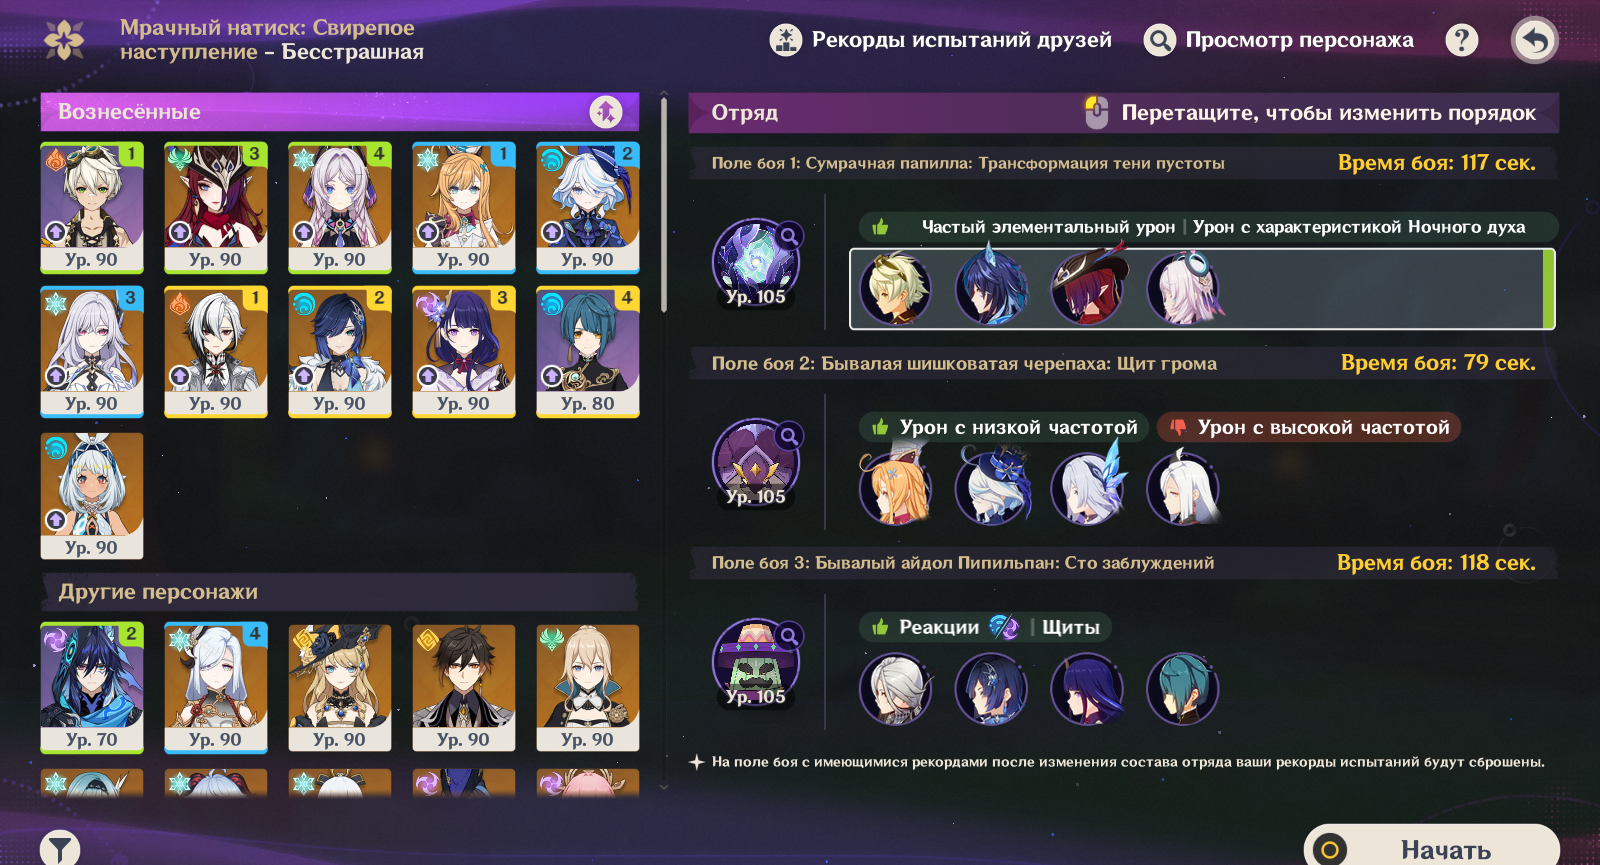
Task: Open the question mark help icon
Action: (1462, 40)
